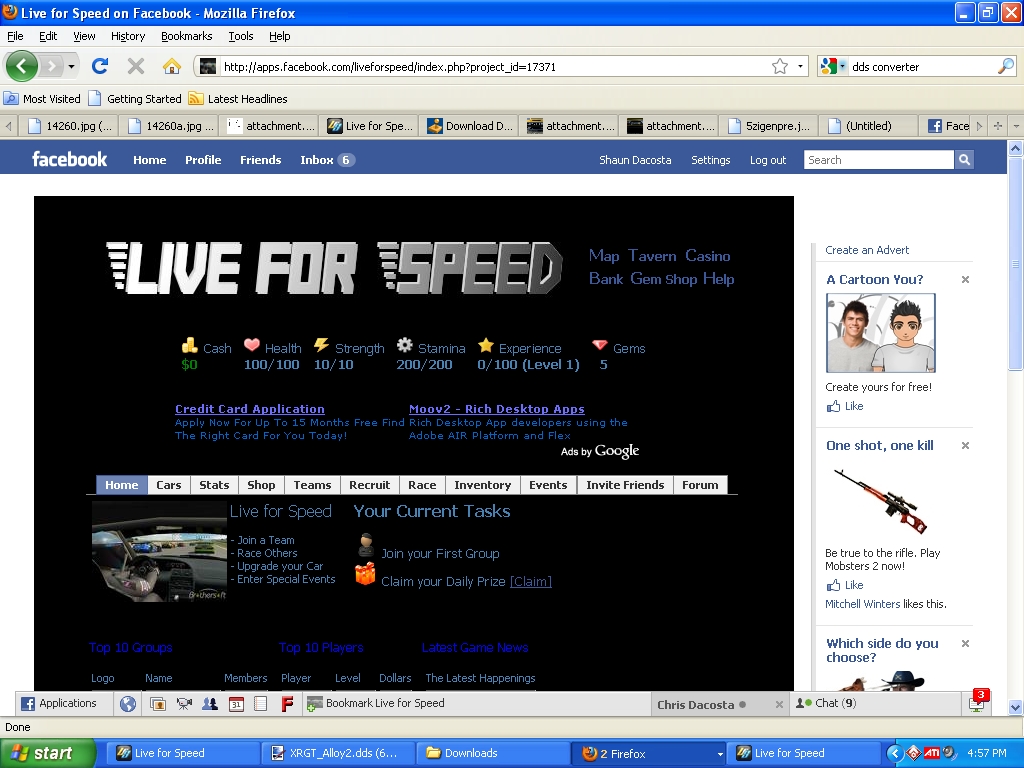
Task: Open the Facebook notifications icon with badge
Action: coord(978,702)
